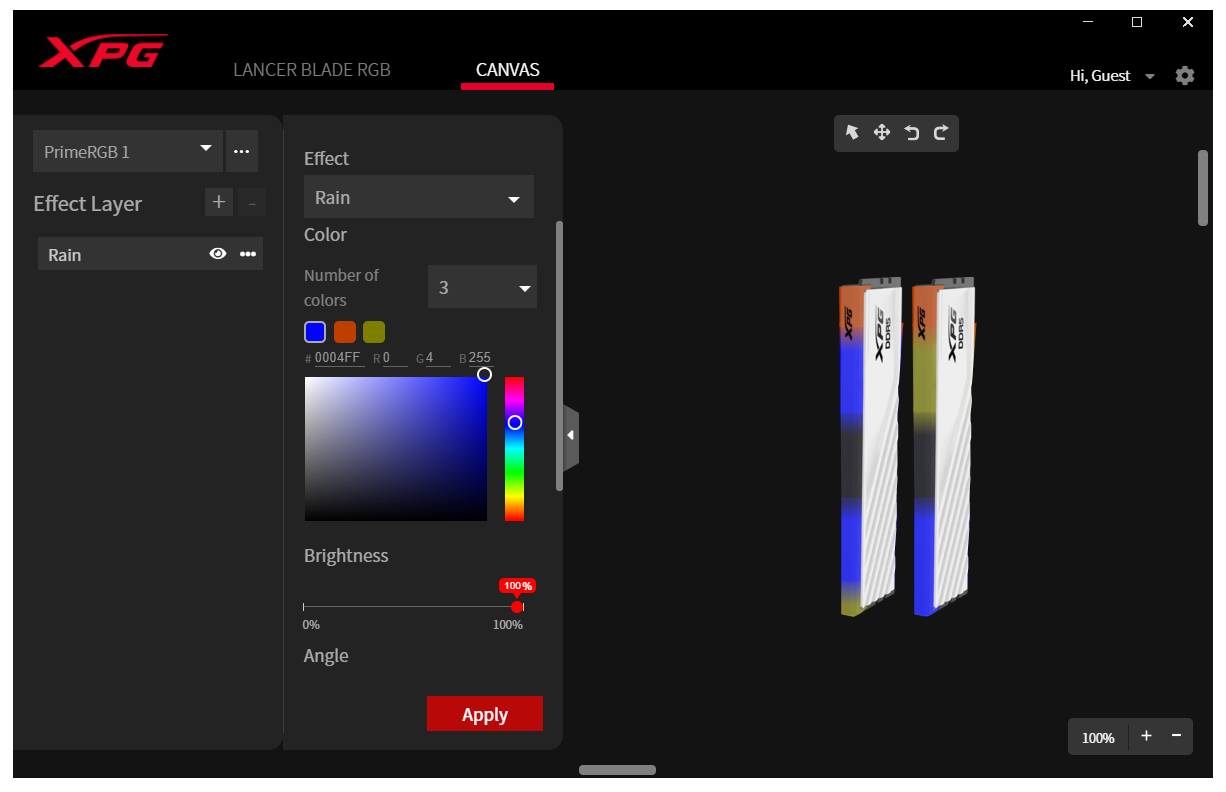Open the Number of colors dropdown
The image size is (1226, 792).
click(x=482, y=288)
